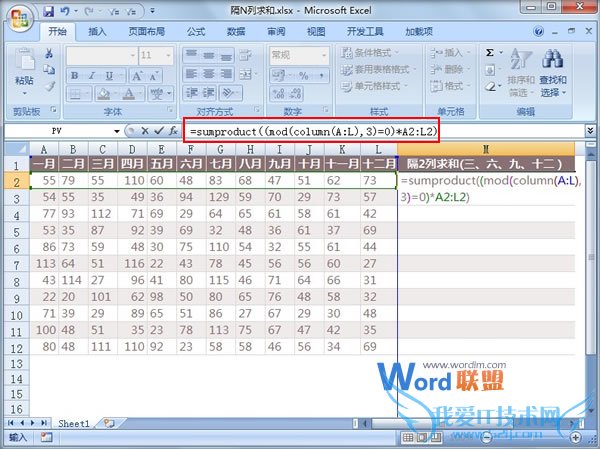Open 套用表格格式 table styles
The image size is (600, 449).
point(378,69)
